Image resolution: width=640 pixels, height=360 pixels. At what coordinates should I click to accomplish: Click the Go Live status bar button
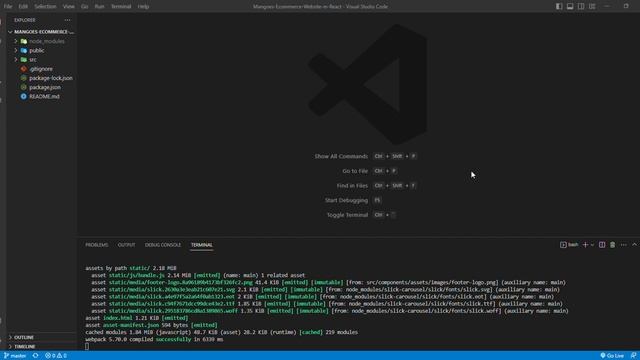coord(612,356)
